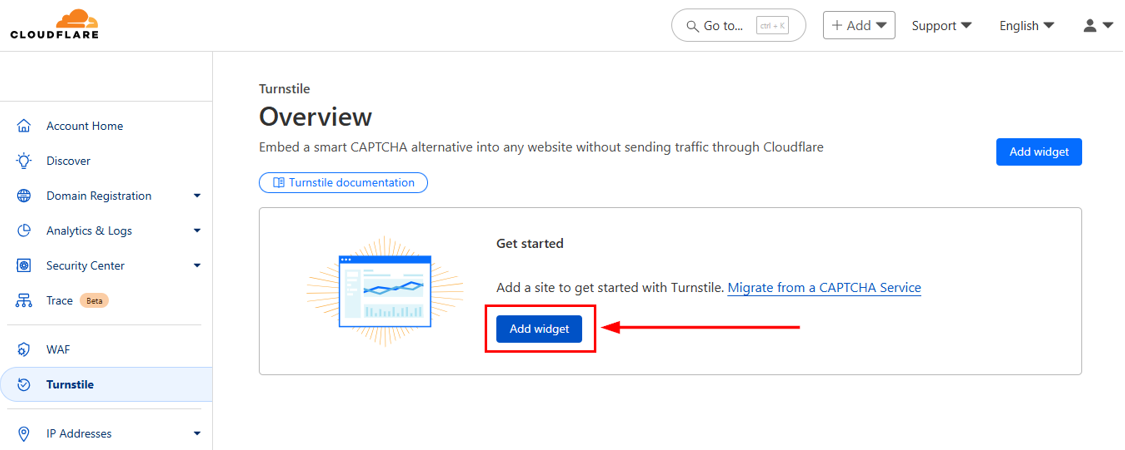Click the Cloudflare logo
1125x450 pixels.
[54, 25]
